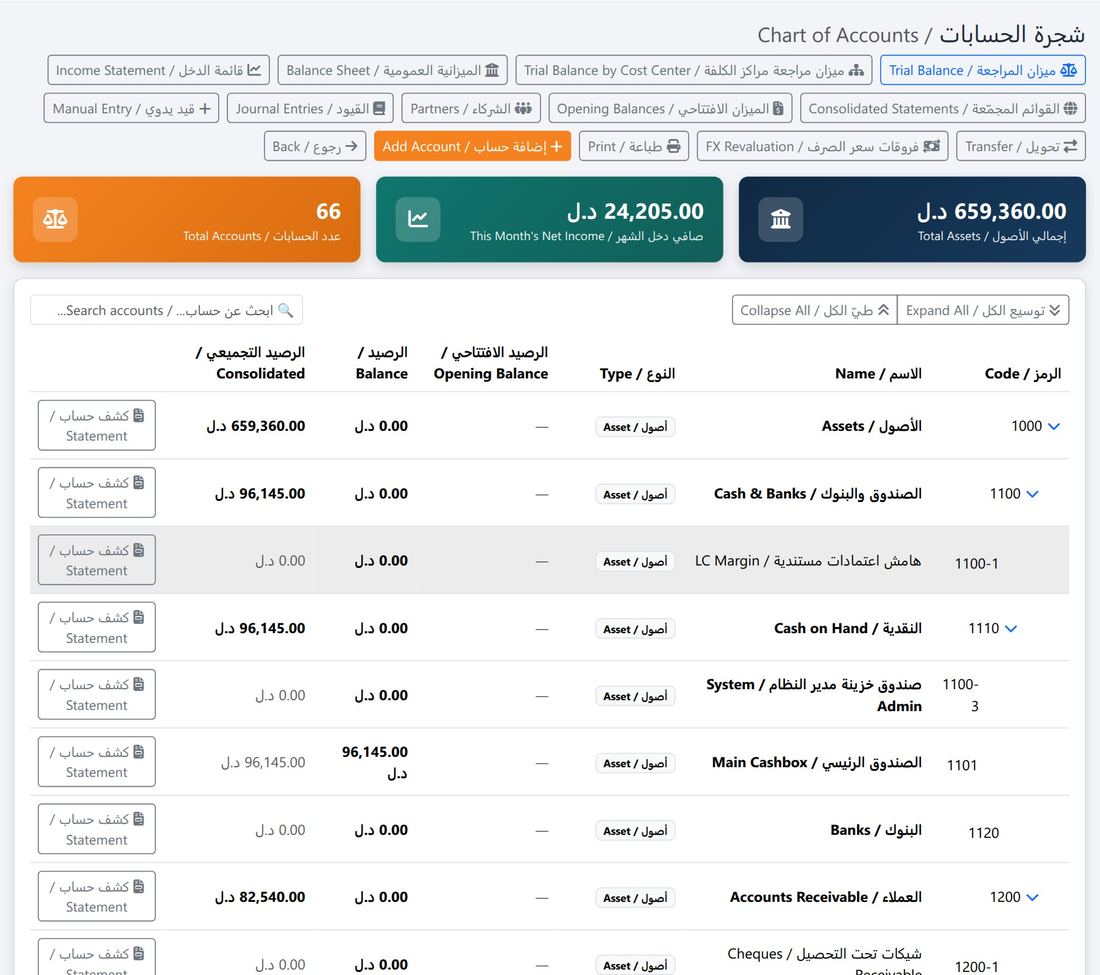1100x975 pixels.
Task: Click the double-chevron icon on Collapse All
Action: coord(884,310)
